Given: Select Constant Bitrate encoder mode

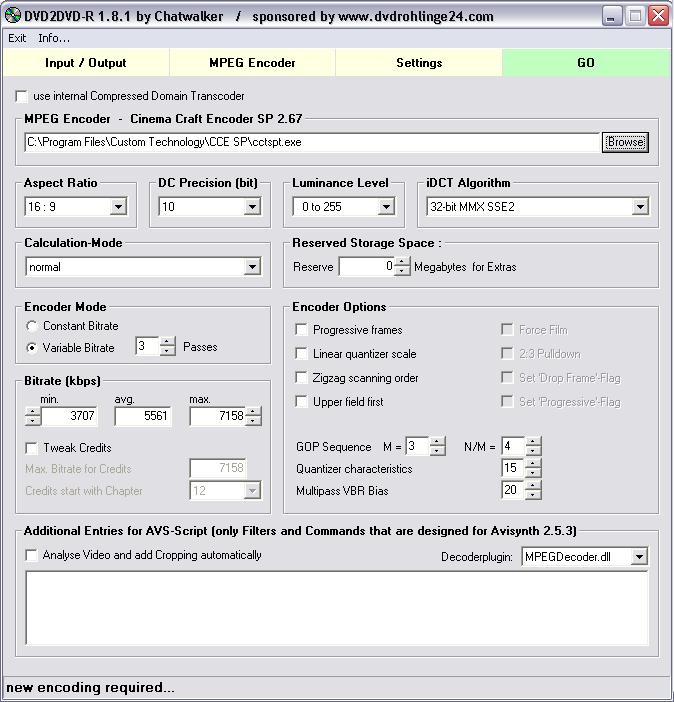Looking at the screenshot, I should coord(31,326).
